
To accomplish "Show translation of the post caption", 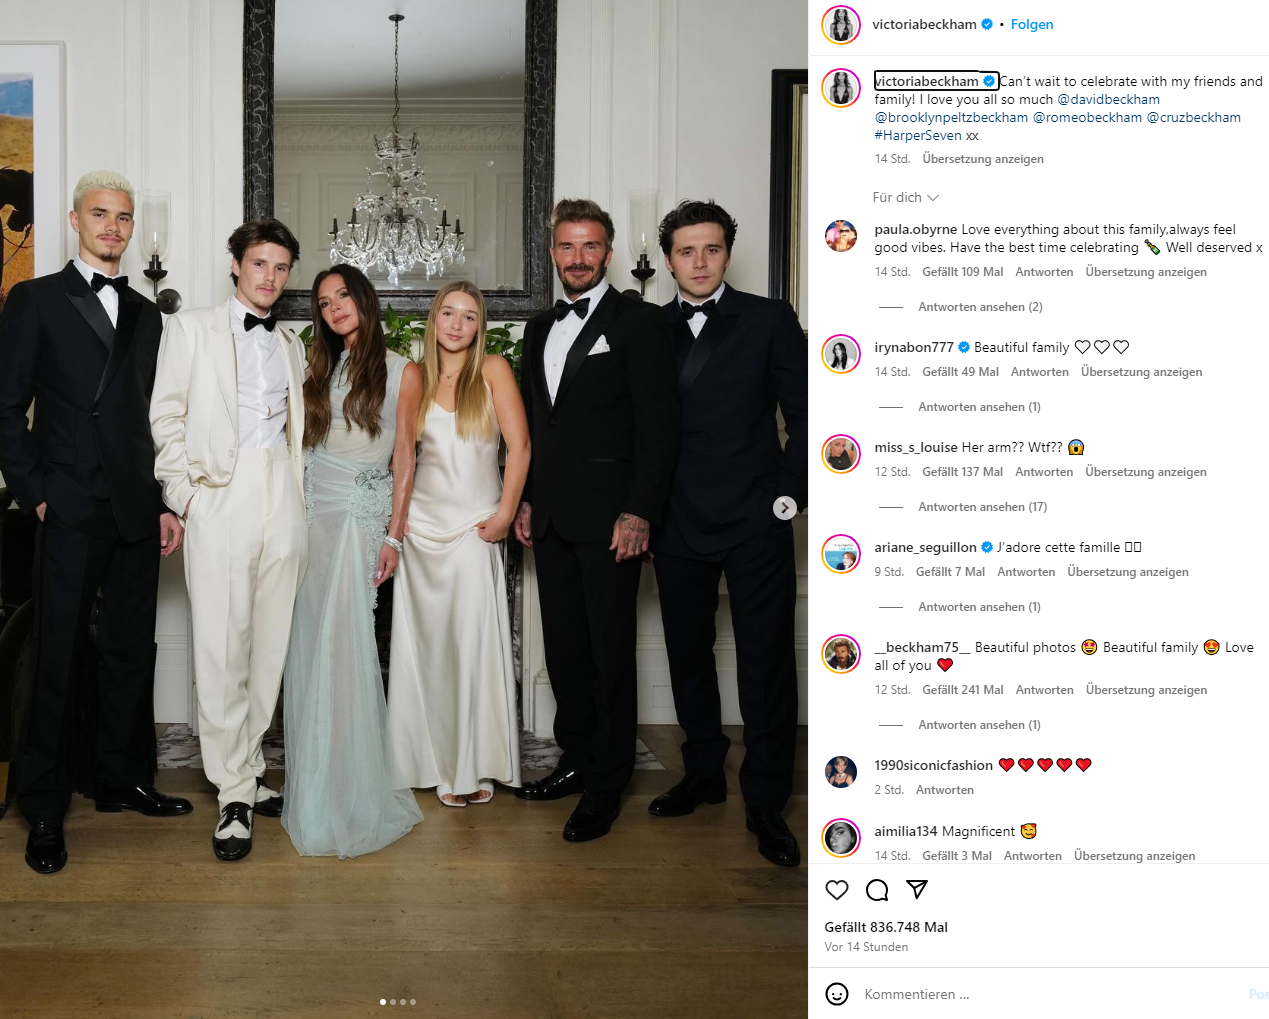I will [982, 159].
